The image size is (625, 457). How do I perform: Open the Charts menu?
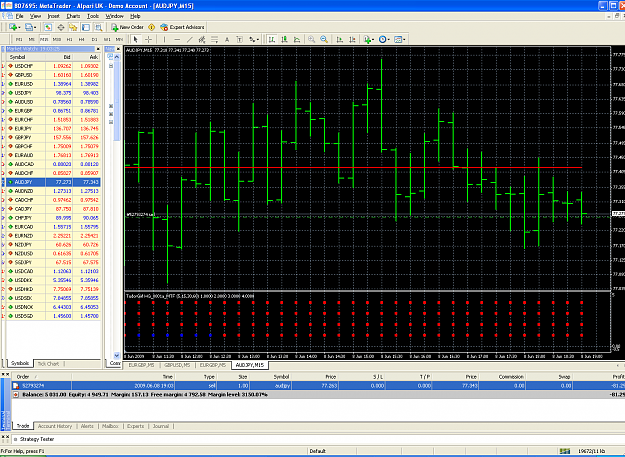pyautogui.click(x=73, y=16)
